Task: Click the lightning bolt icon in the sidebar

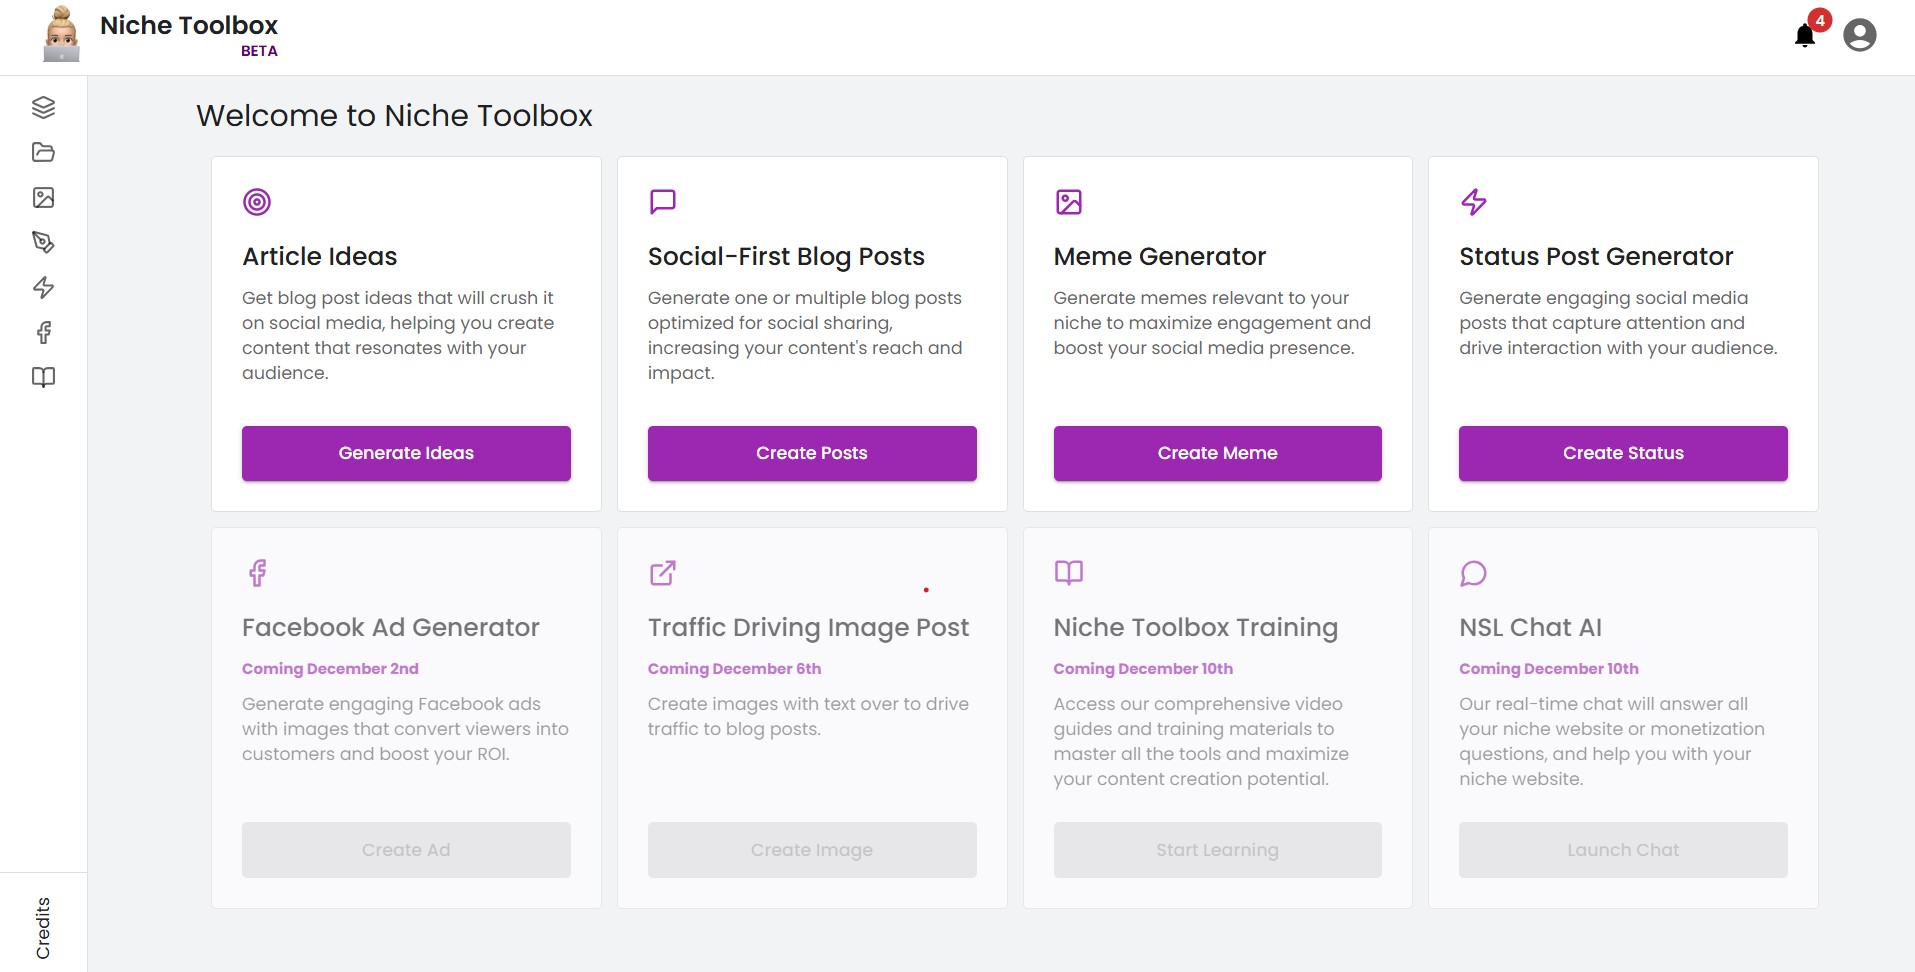Action: click(x=42, y=288)
